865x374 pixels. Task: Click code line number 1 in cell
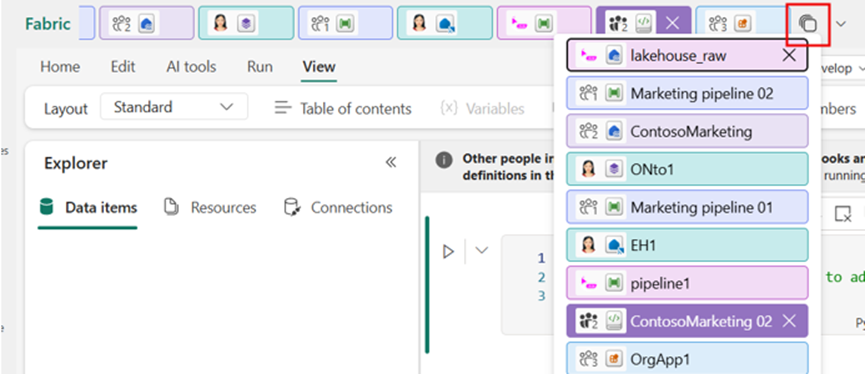pyautogui.click(x=541, y=258)
